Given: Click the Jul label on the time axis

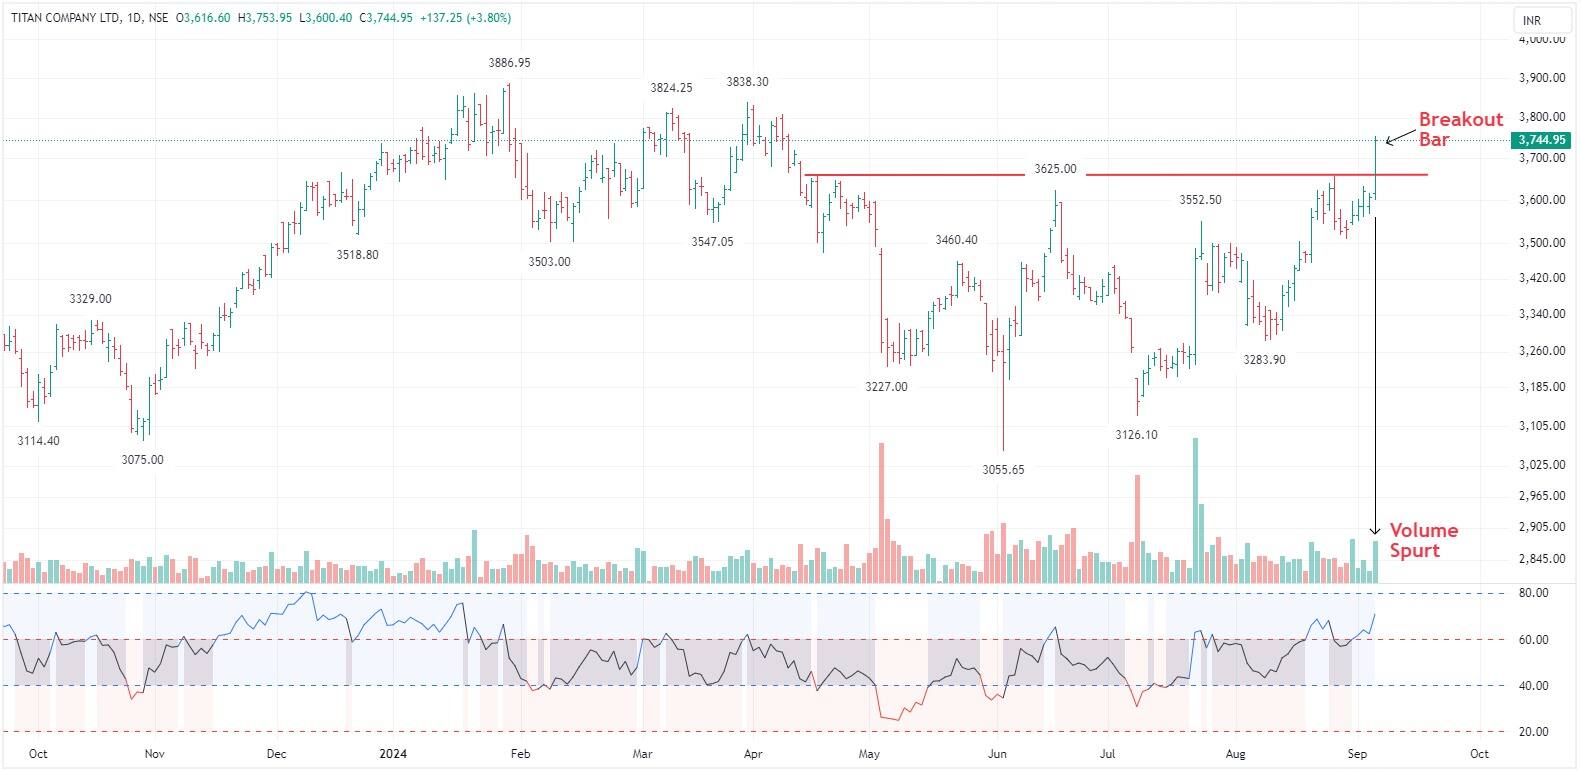Looking at the screenshot, I should click(1107, 754).
